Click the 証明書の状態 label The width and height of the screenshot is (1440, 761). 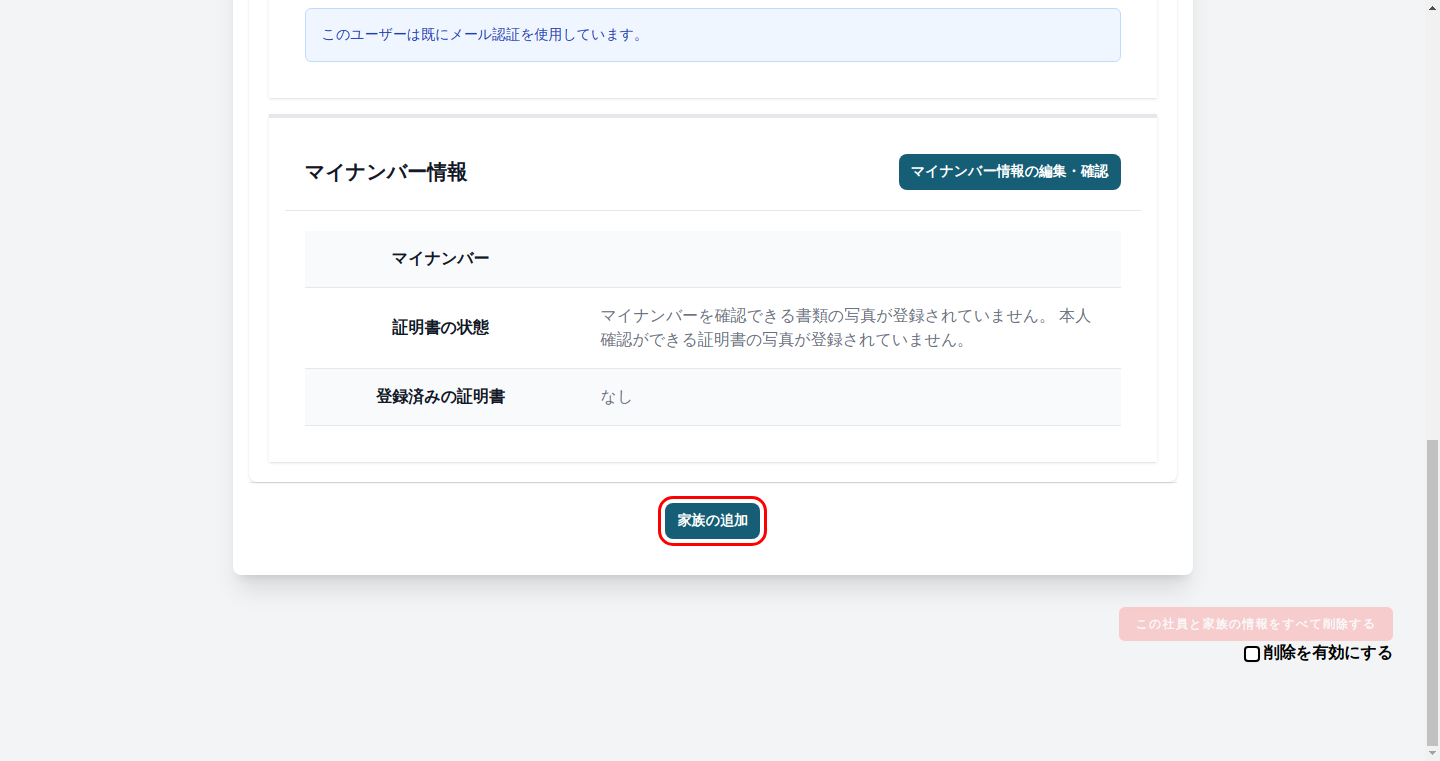(440, 328)
